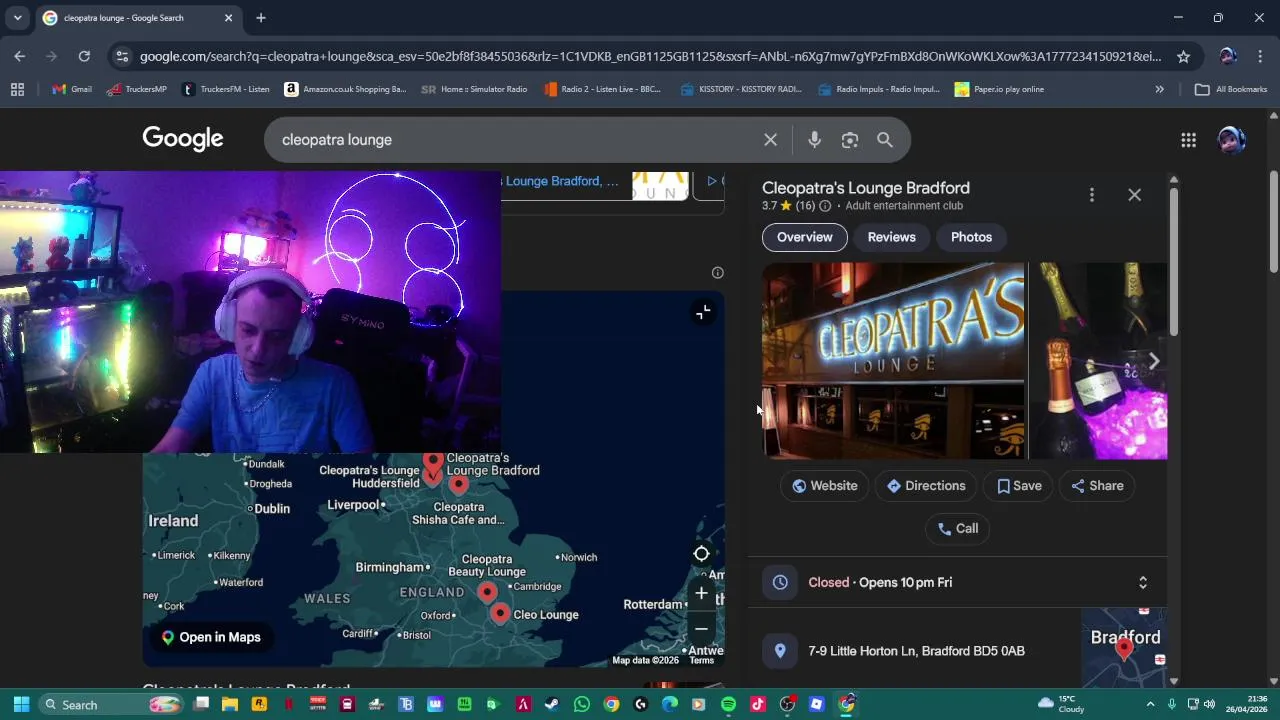Show hidden bookmarks with the chevron

pyautogui.click(x=1159, y=89)
